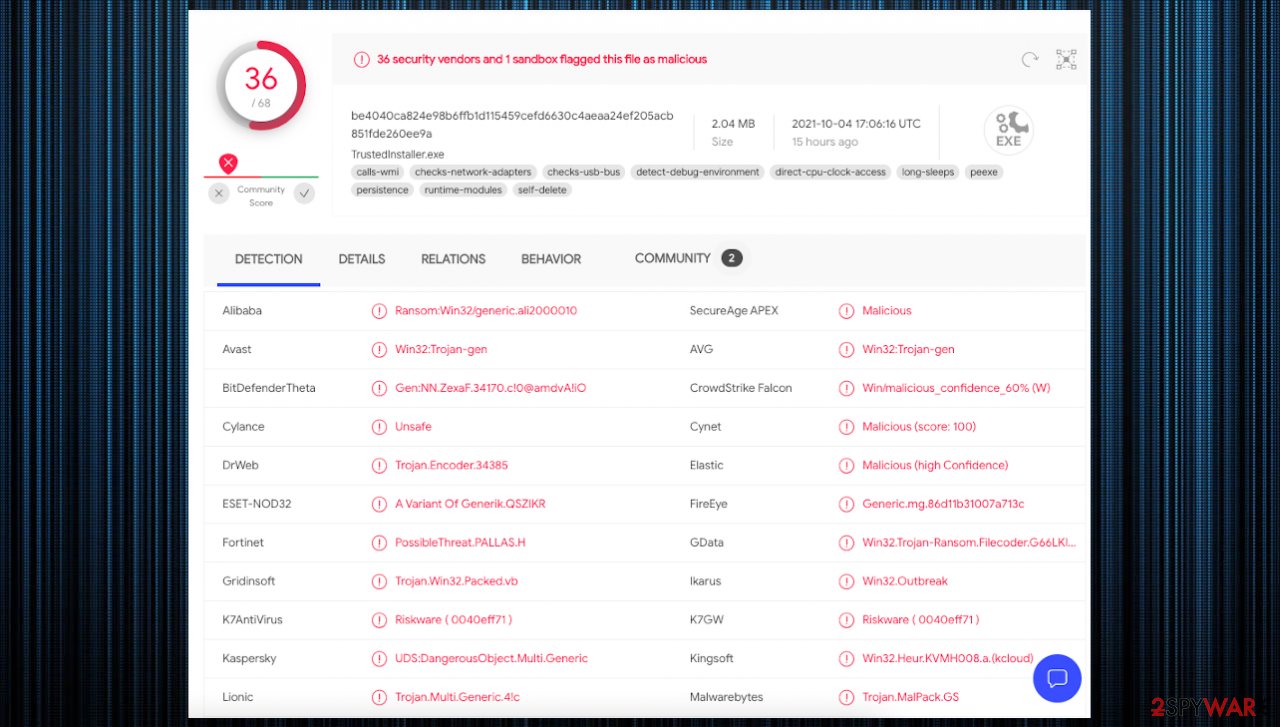Click the alert icon beside Win32:Trojan-gen for Avast
This screenshot has width=1280, height=727.
coord(379,350)
